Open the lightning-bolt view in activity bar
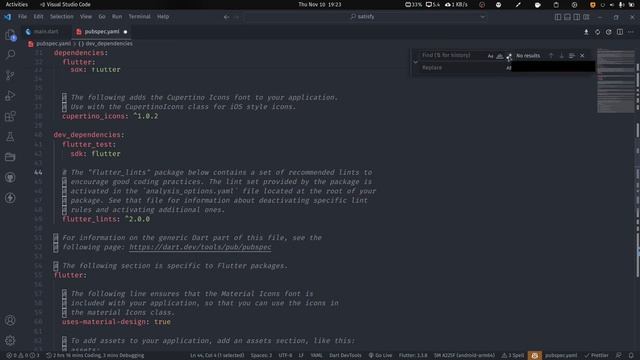 point(10,198)
